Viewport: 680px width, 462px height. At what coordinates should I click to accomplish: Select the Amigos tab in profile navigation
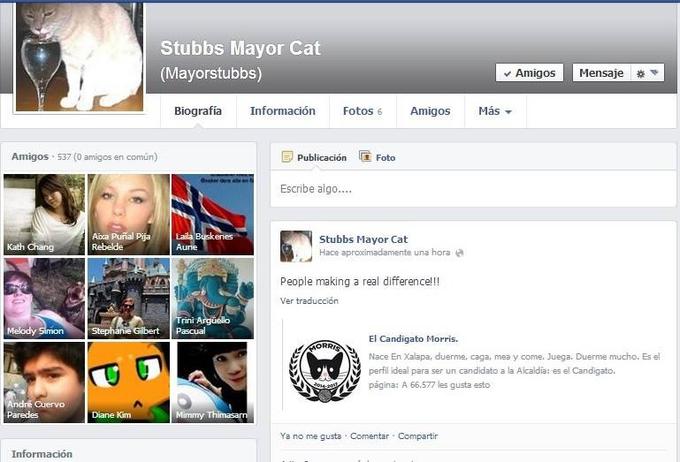430,111
